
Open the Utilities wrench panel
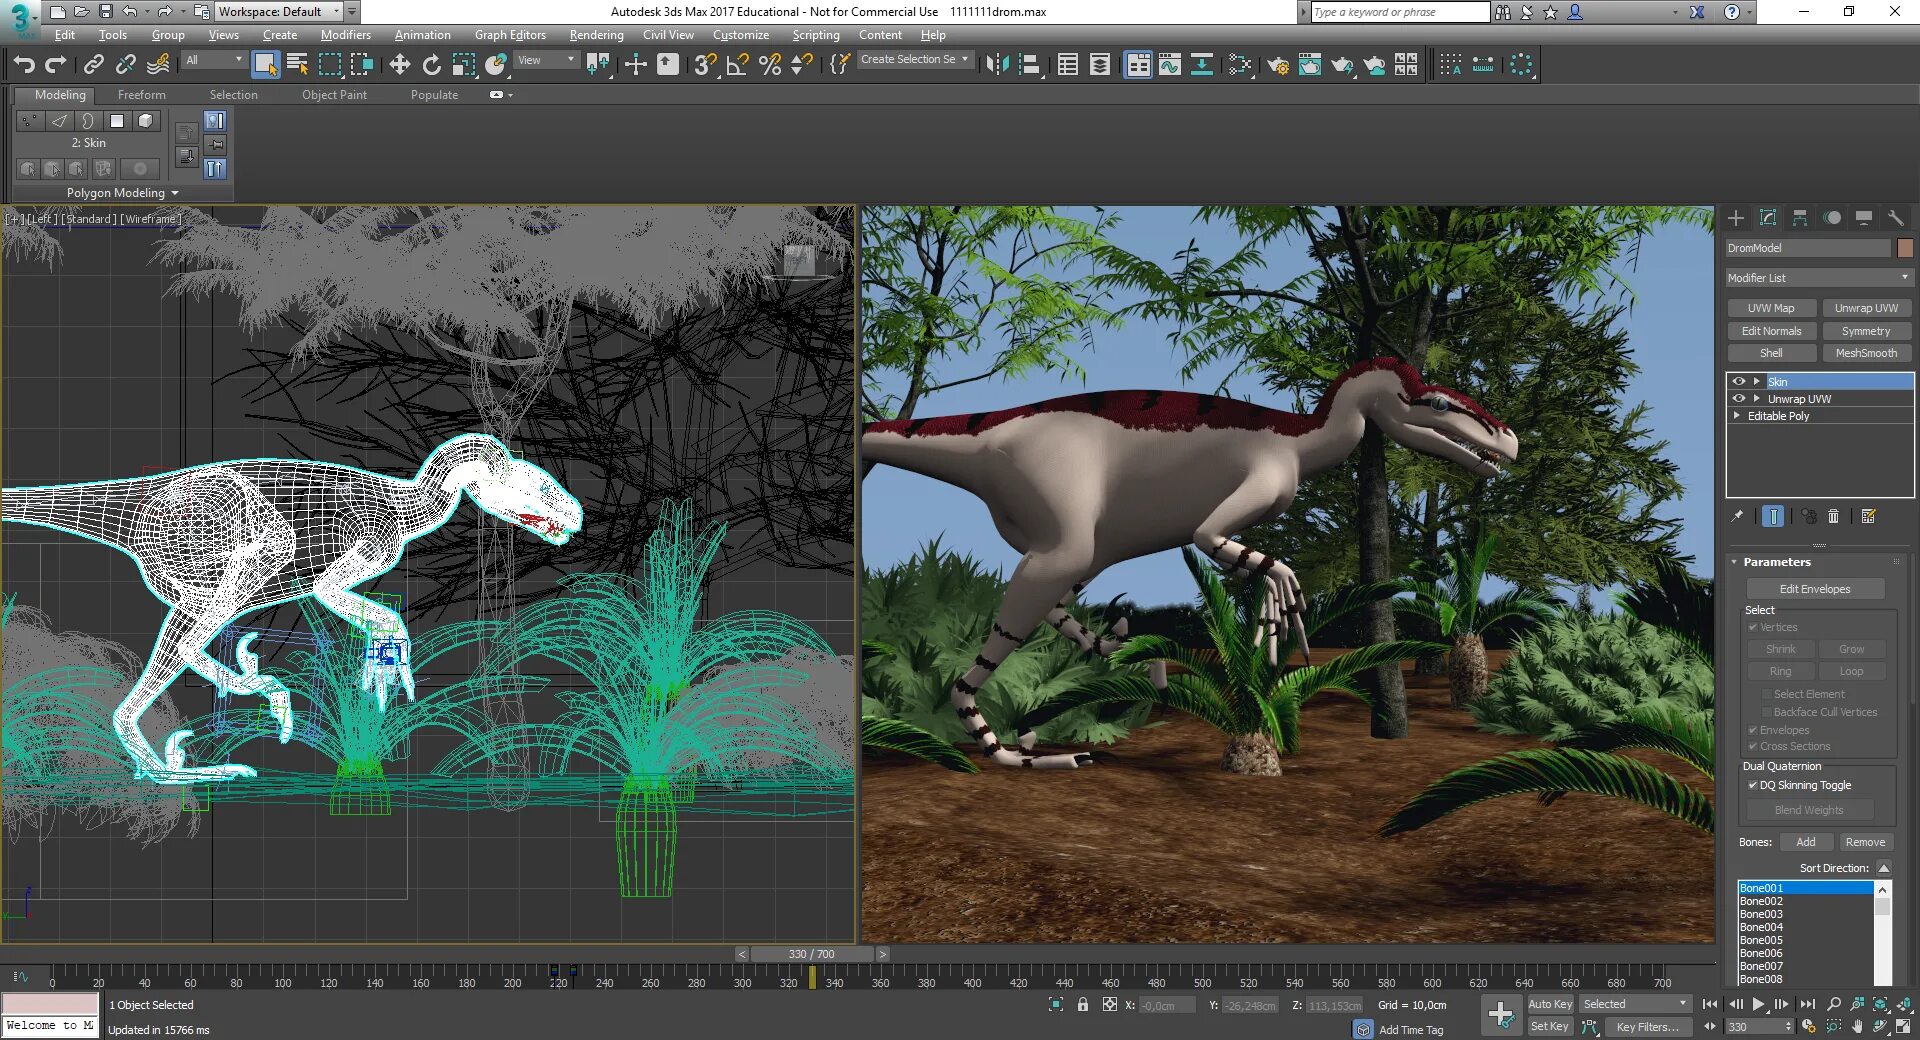coord(1895,218)
